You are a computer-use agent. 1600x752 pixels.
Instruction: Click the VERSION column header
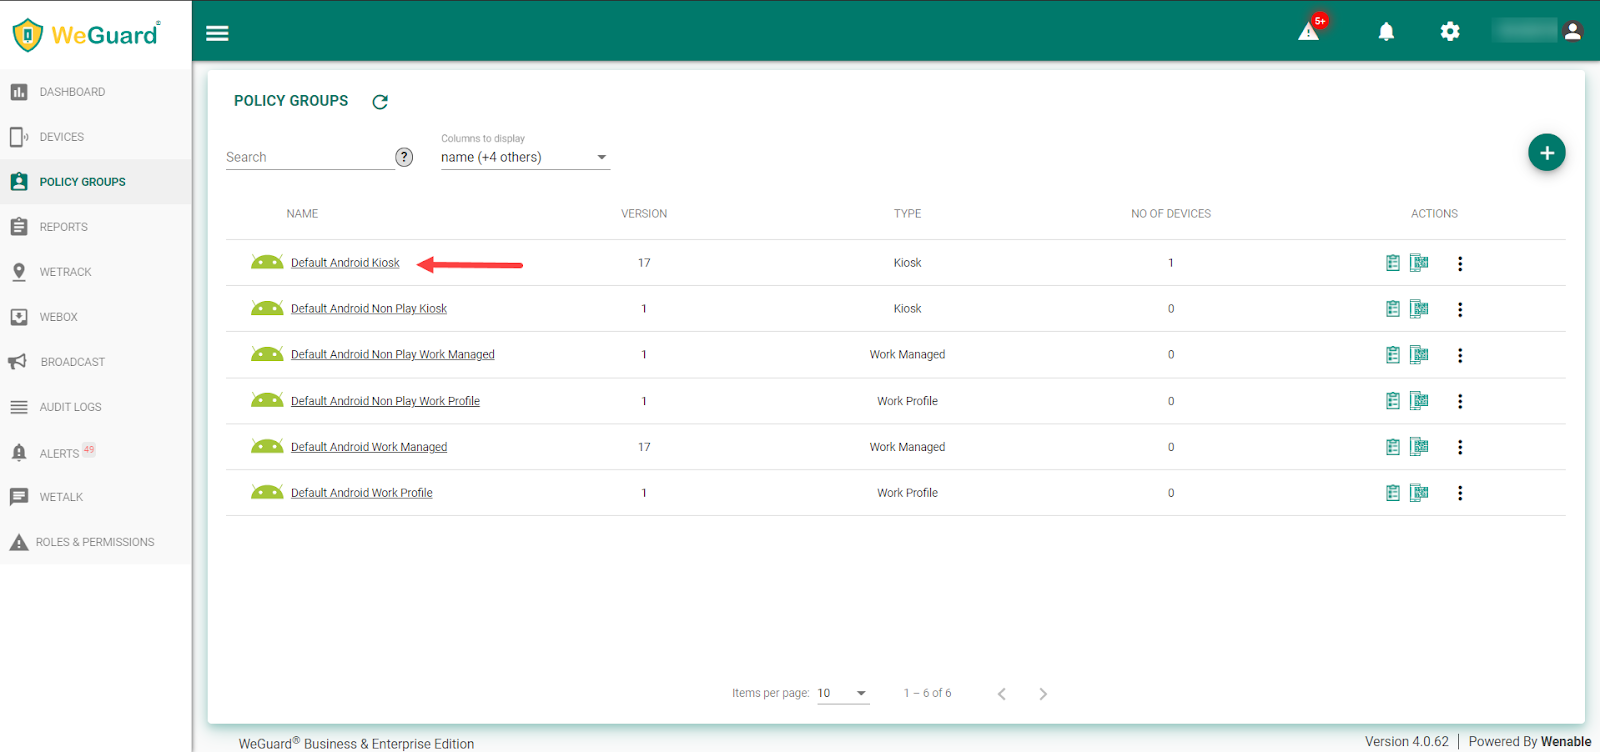click(644, 214)
